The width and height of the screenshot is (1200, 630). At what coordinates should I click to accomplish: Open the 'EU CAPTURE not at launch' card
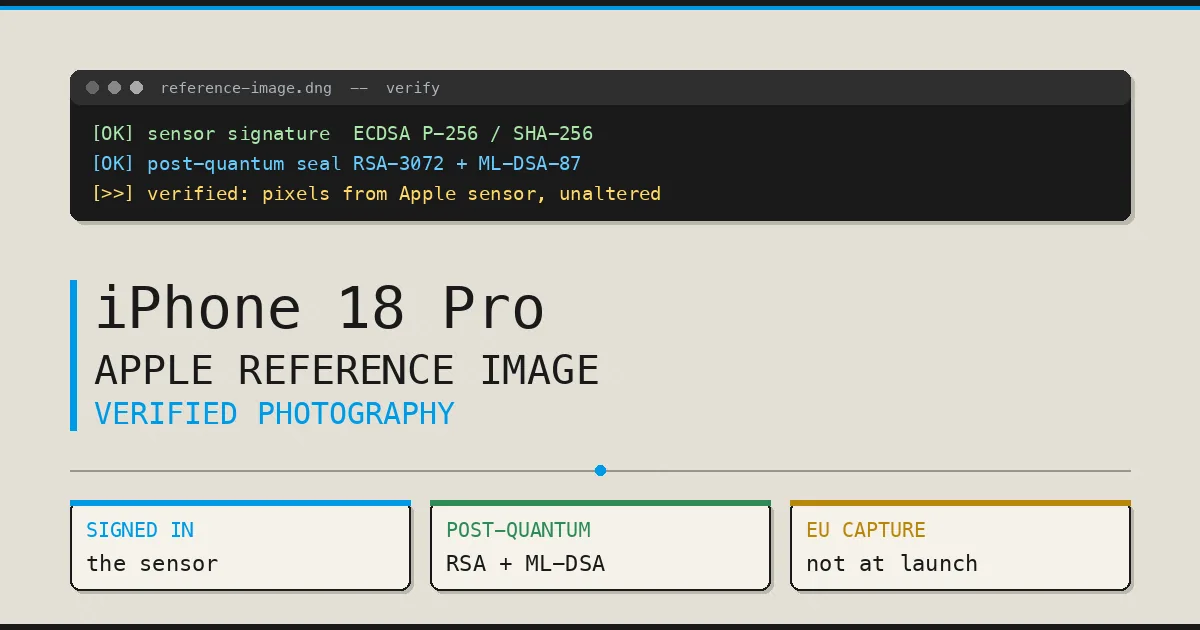point(960,546)
